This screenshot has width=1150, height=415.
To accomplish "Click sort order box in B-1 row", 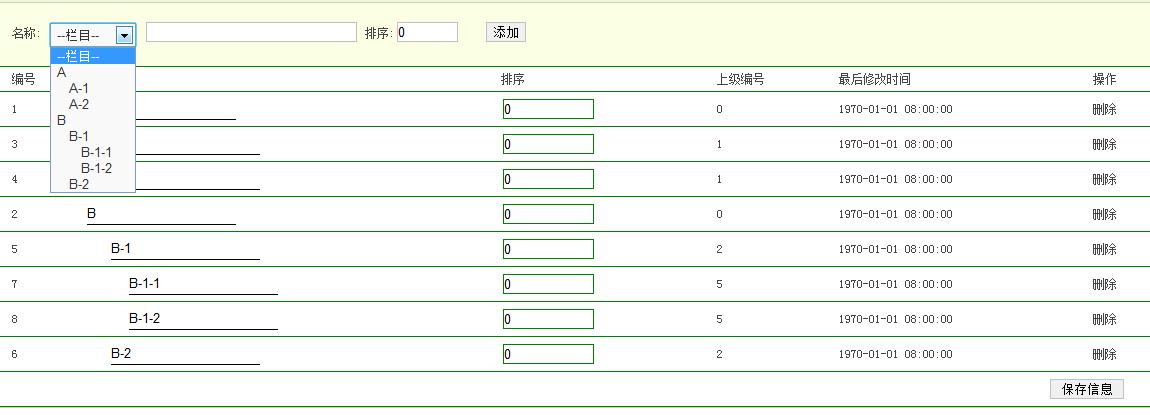I will tap(548, 249).
